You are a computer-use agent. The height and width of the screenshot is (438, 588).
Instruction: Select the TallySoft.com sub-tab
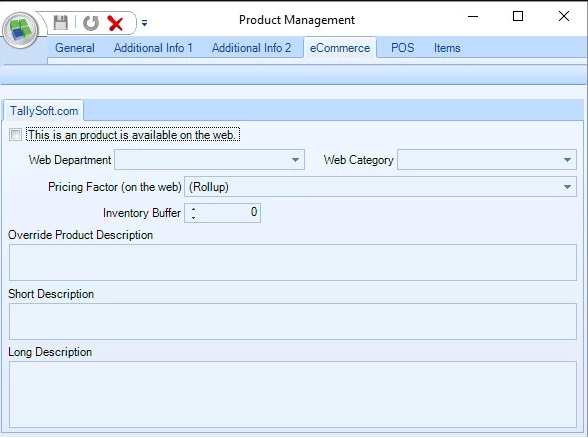point(44,111)
